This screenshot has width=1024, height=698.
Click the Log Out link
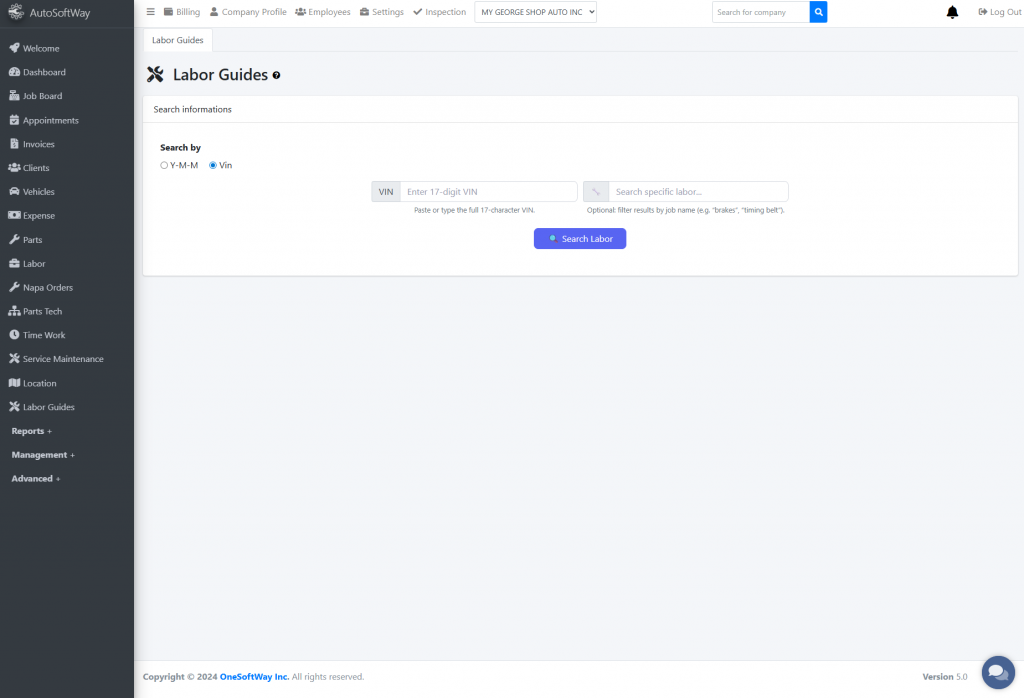point(999,12)
